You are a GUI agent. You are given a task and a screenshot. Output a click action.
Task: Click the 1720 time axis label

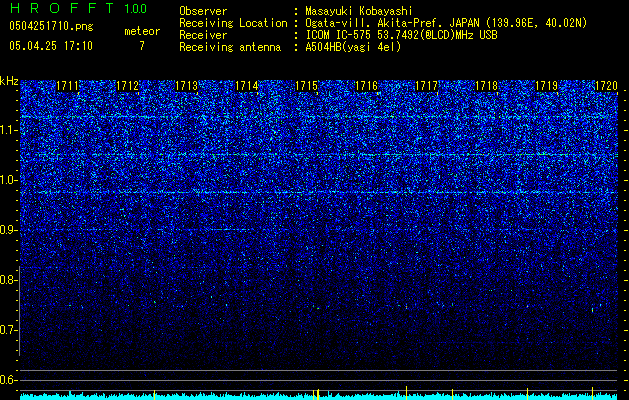point(606,86)
